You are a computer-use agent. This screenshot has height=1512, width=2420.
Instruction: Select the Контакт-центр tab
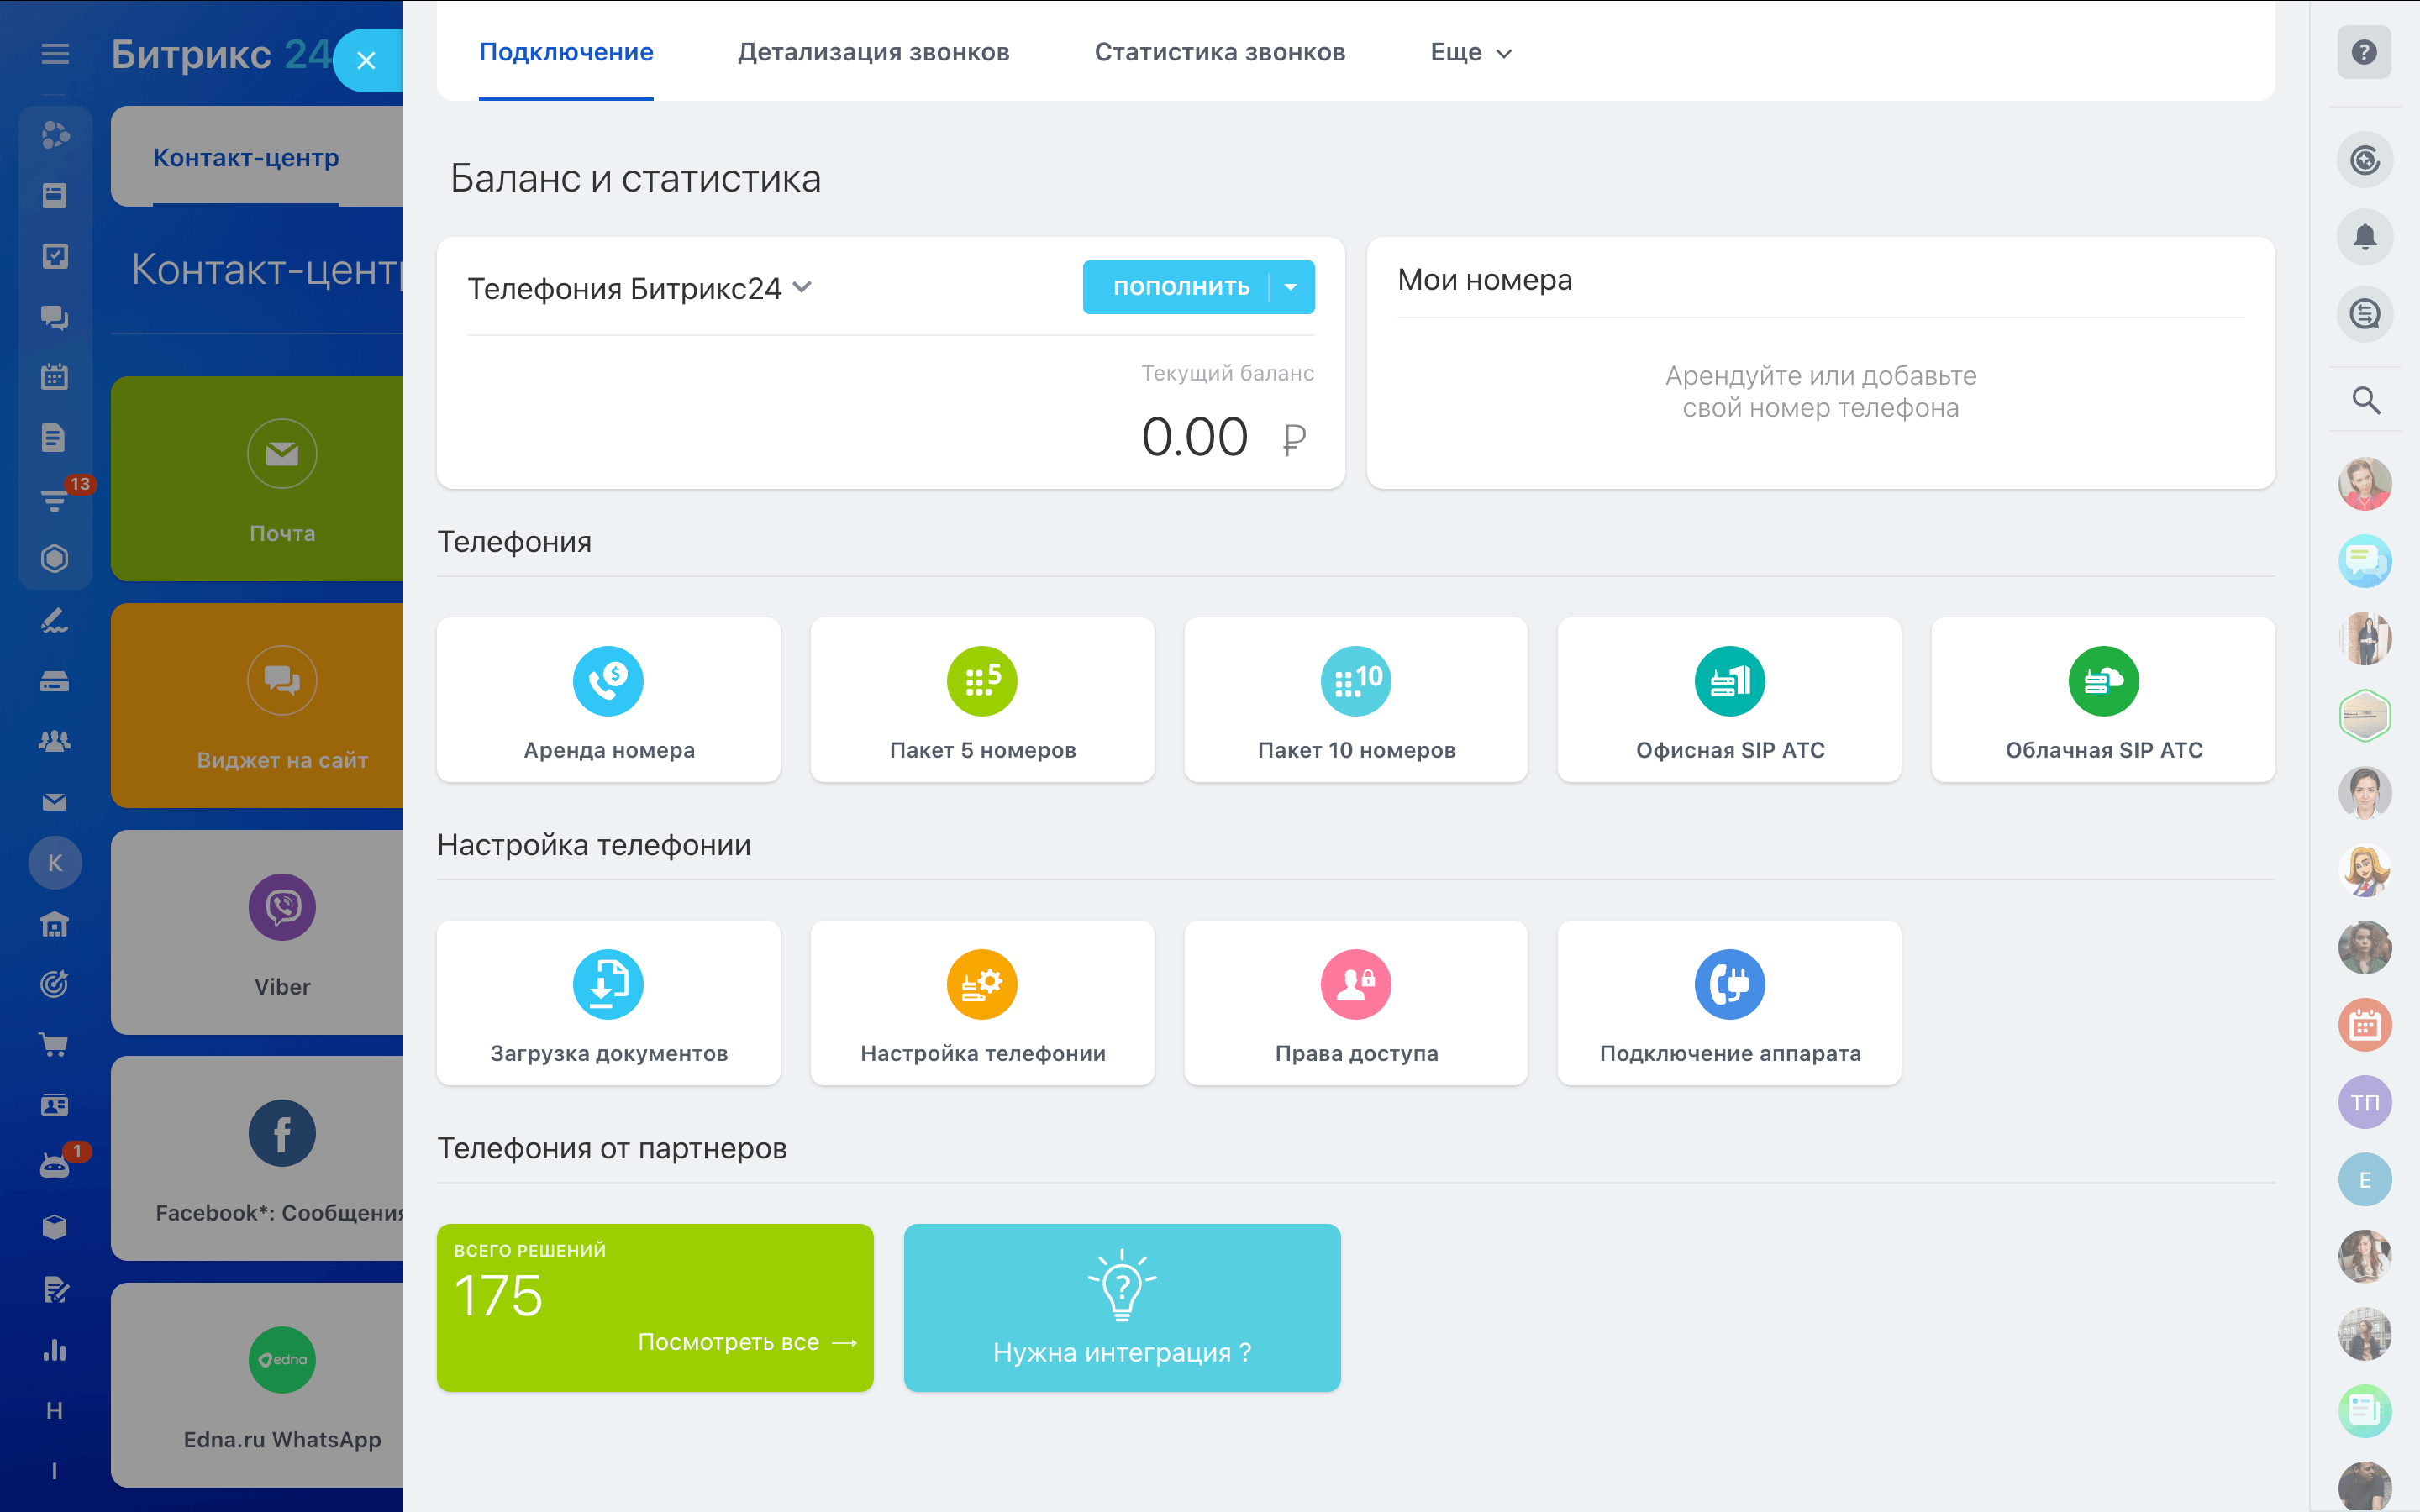pyautogui.click(x=246, y=158)
